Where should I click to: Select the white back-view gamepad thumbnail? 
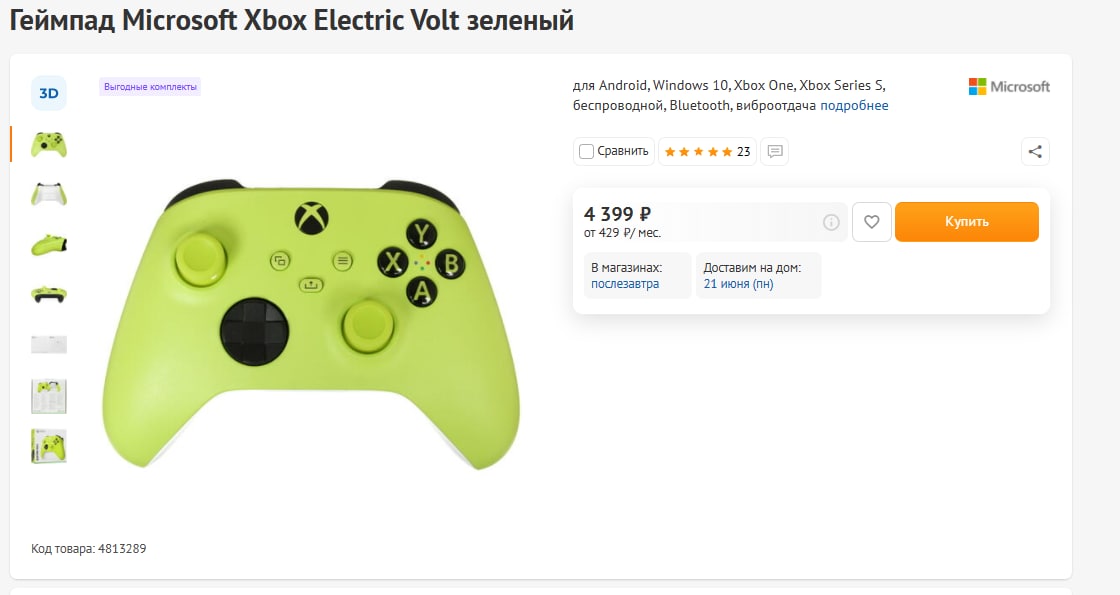(49, 194)
